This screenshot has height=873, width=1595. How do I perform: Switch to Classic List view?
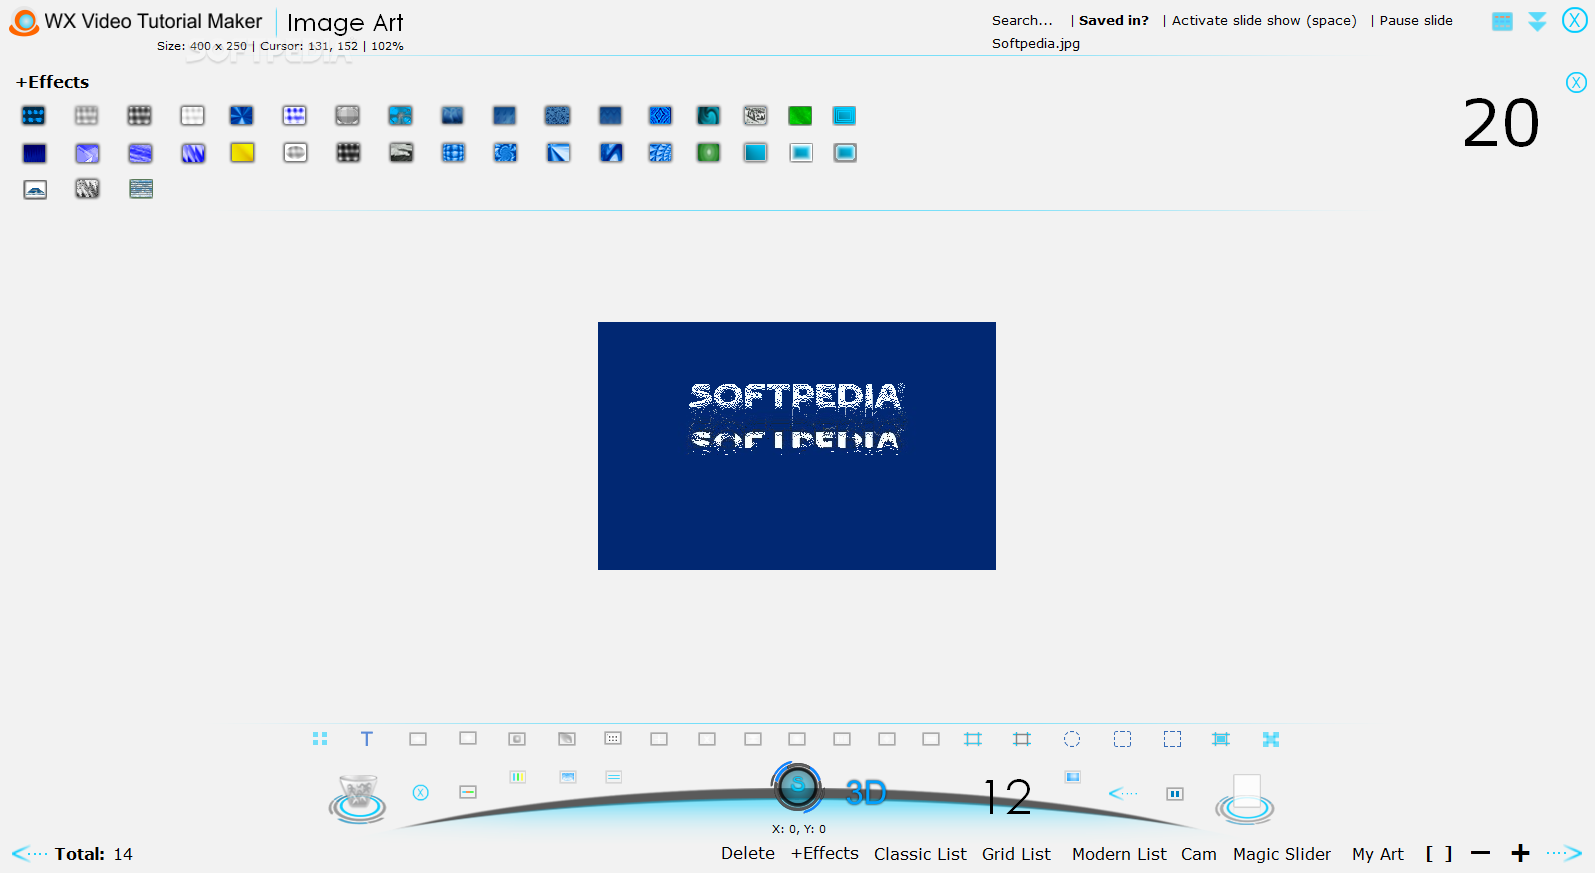920,854
